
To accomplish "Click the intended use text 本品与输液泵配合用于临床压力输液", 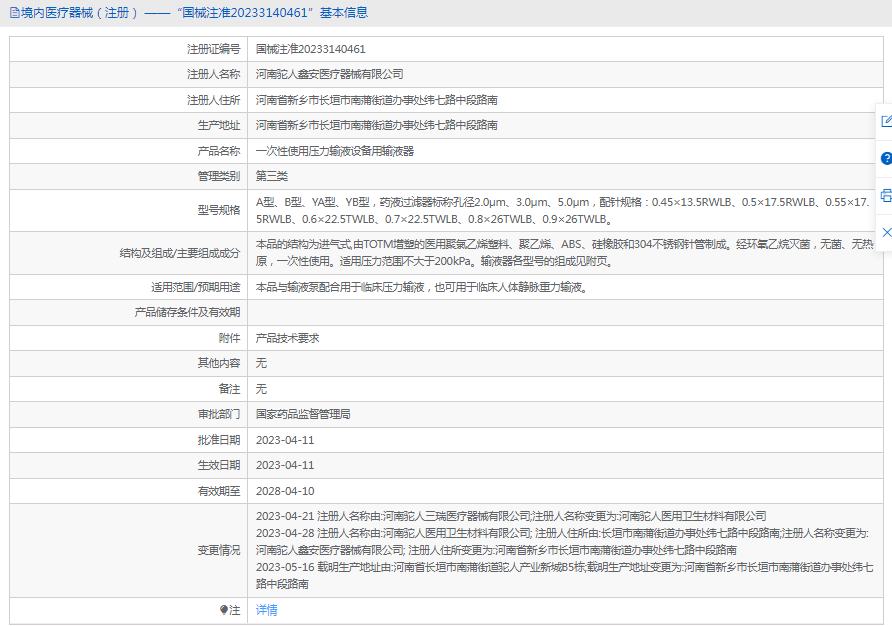I will coord(422,287).
